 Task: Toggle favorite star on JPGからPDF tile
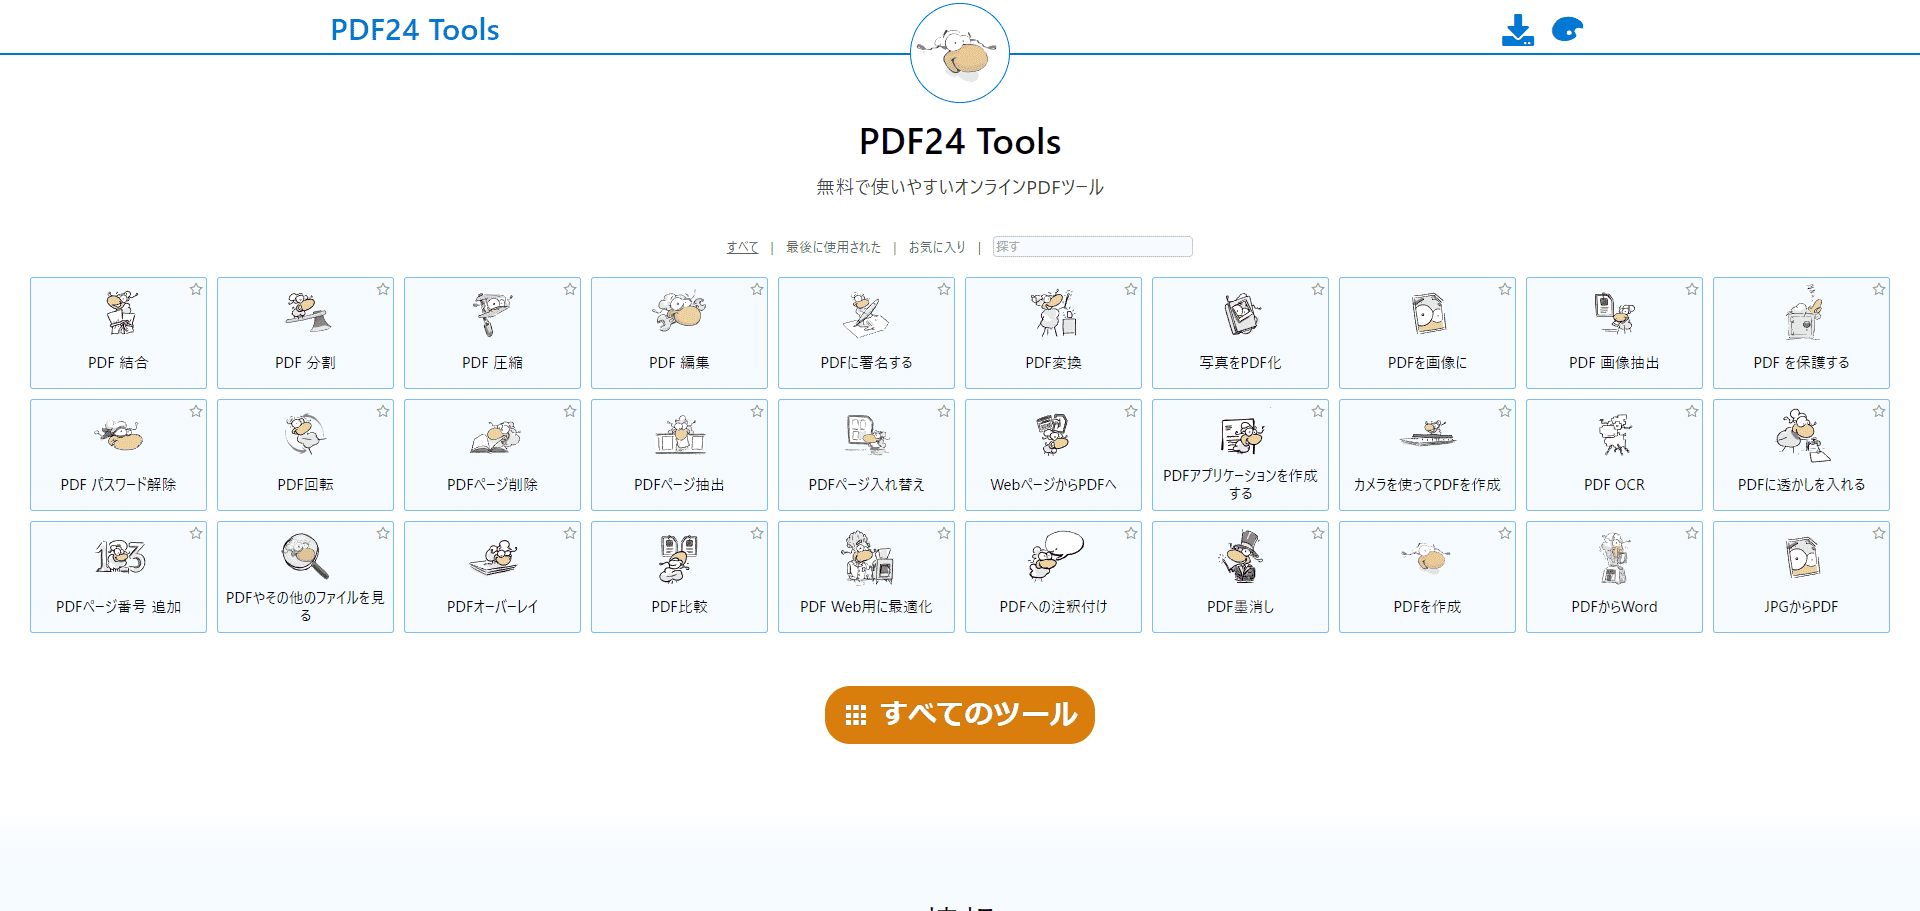[x=1879, y=533]
